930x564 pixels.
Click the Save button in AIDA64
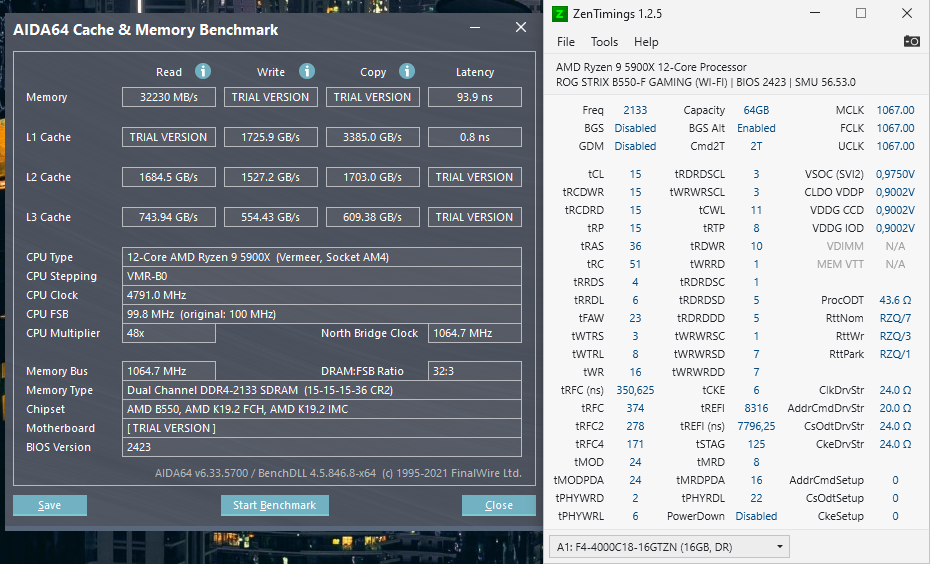pyautogui.click(x=50, y=505)
